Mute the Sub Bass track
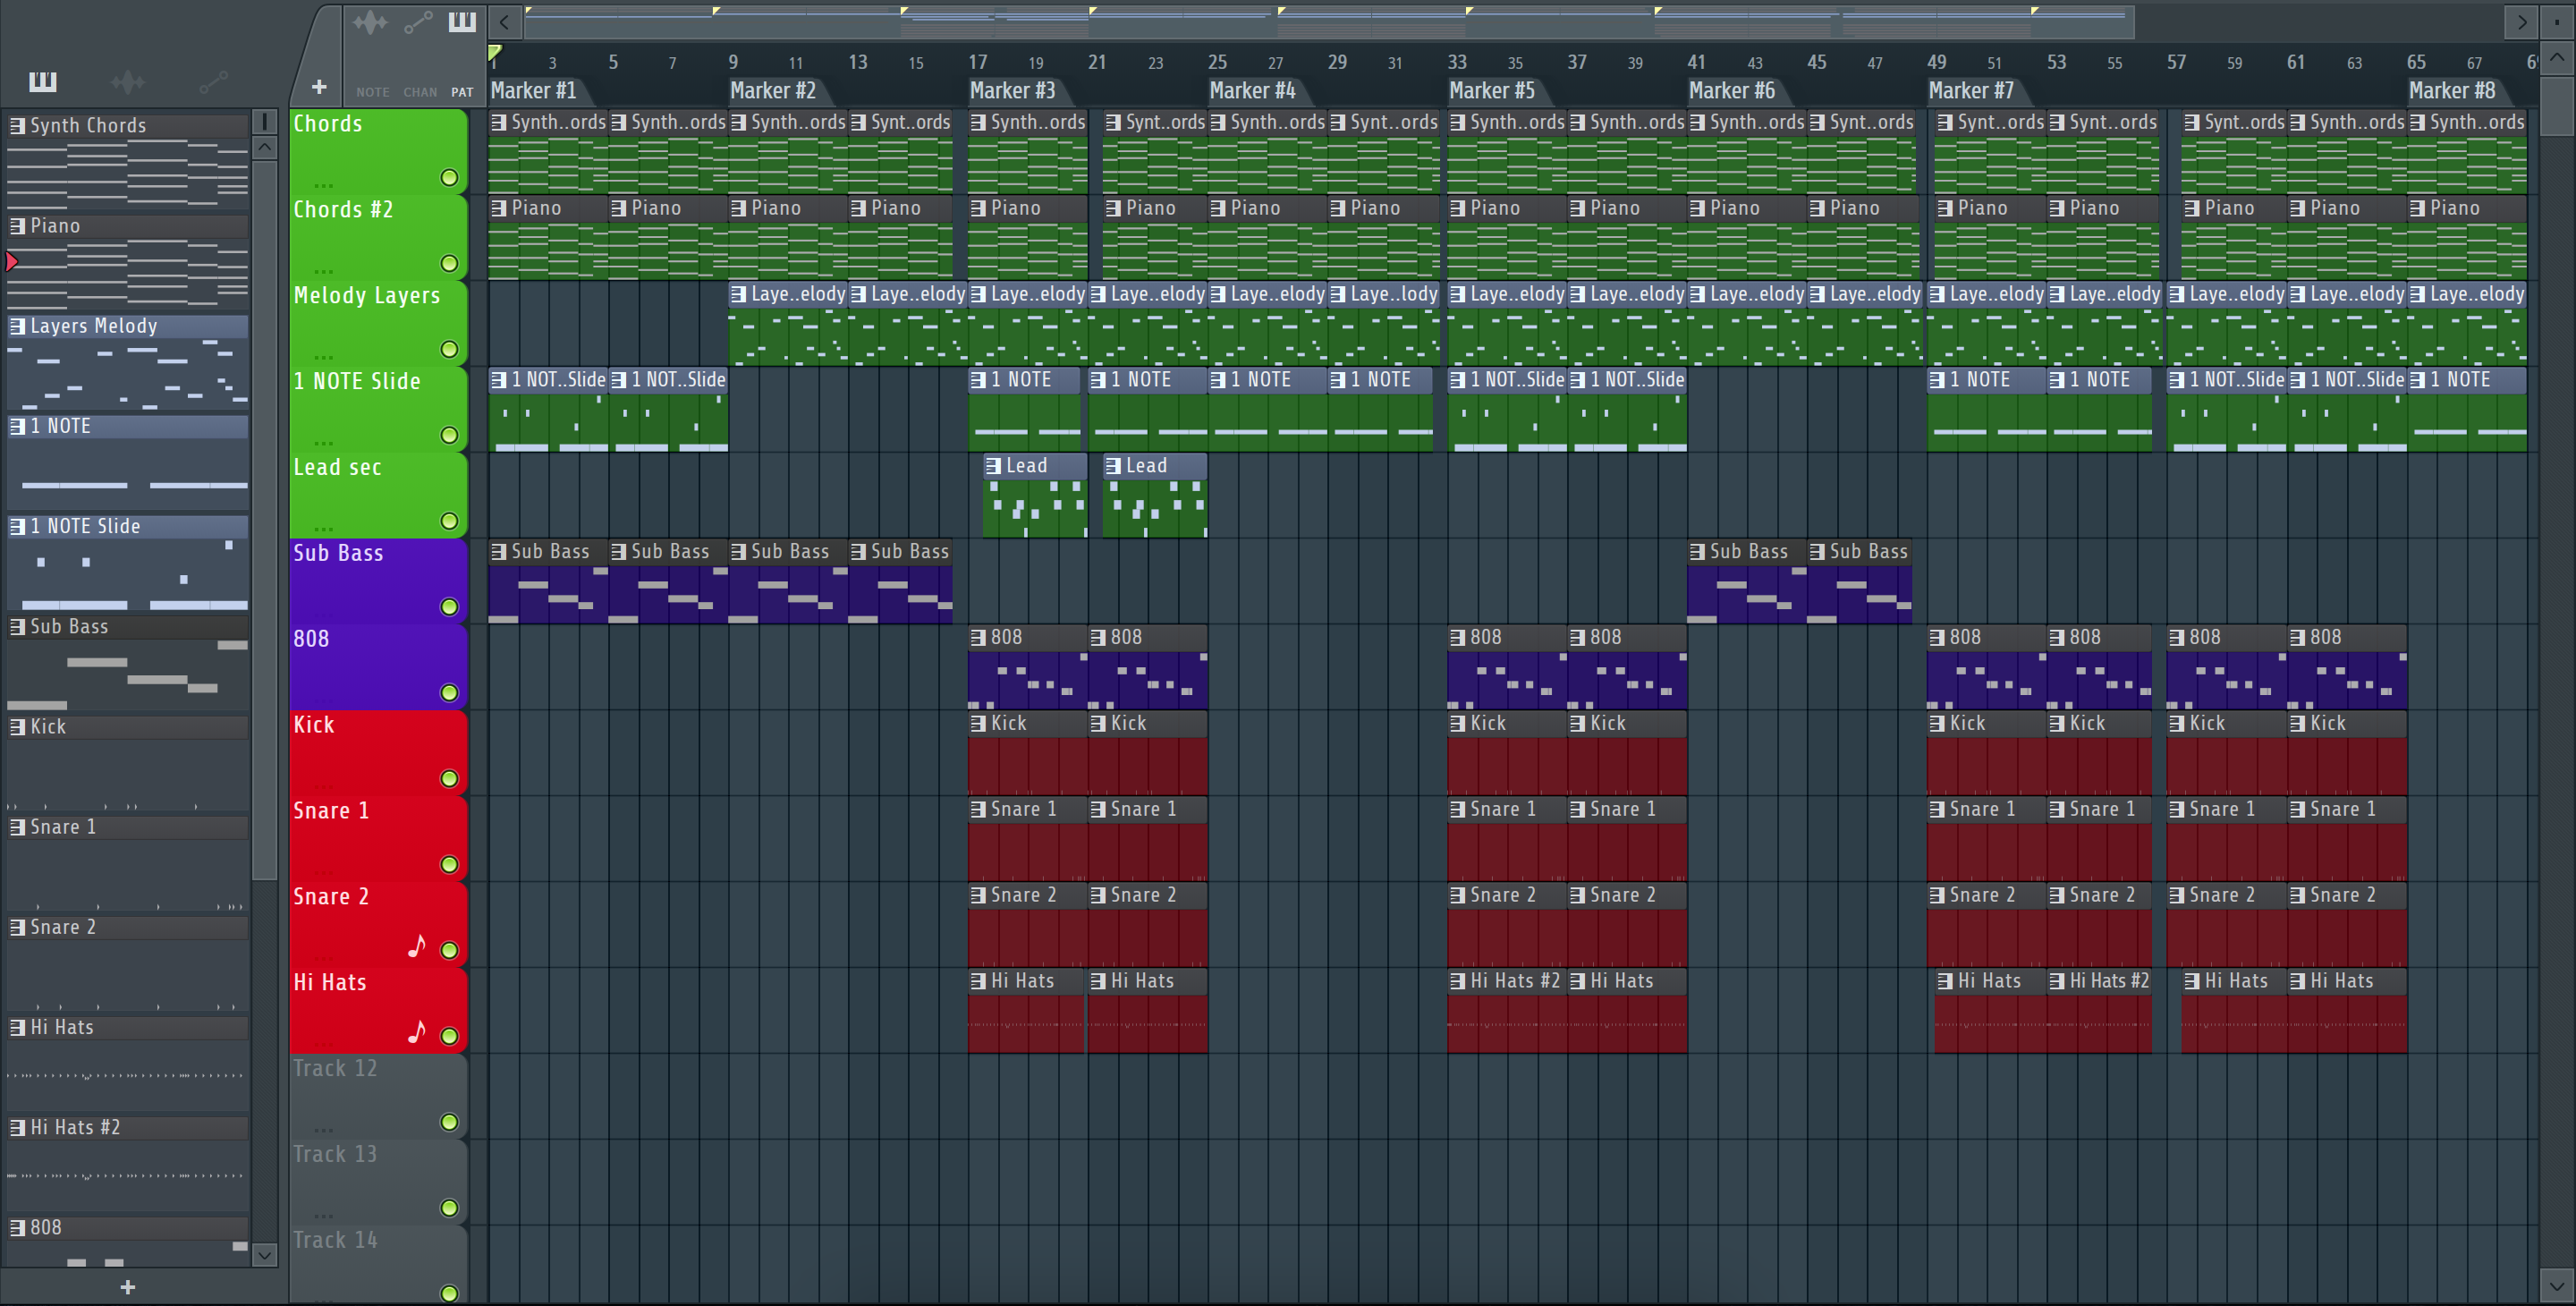The width and height of the screenshot is (2576, 1306). [449, 607]
